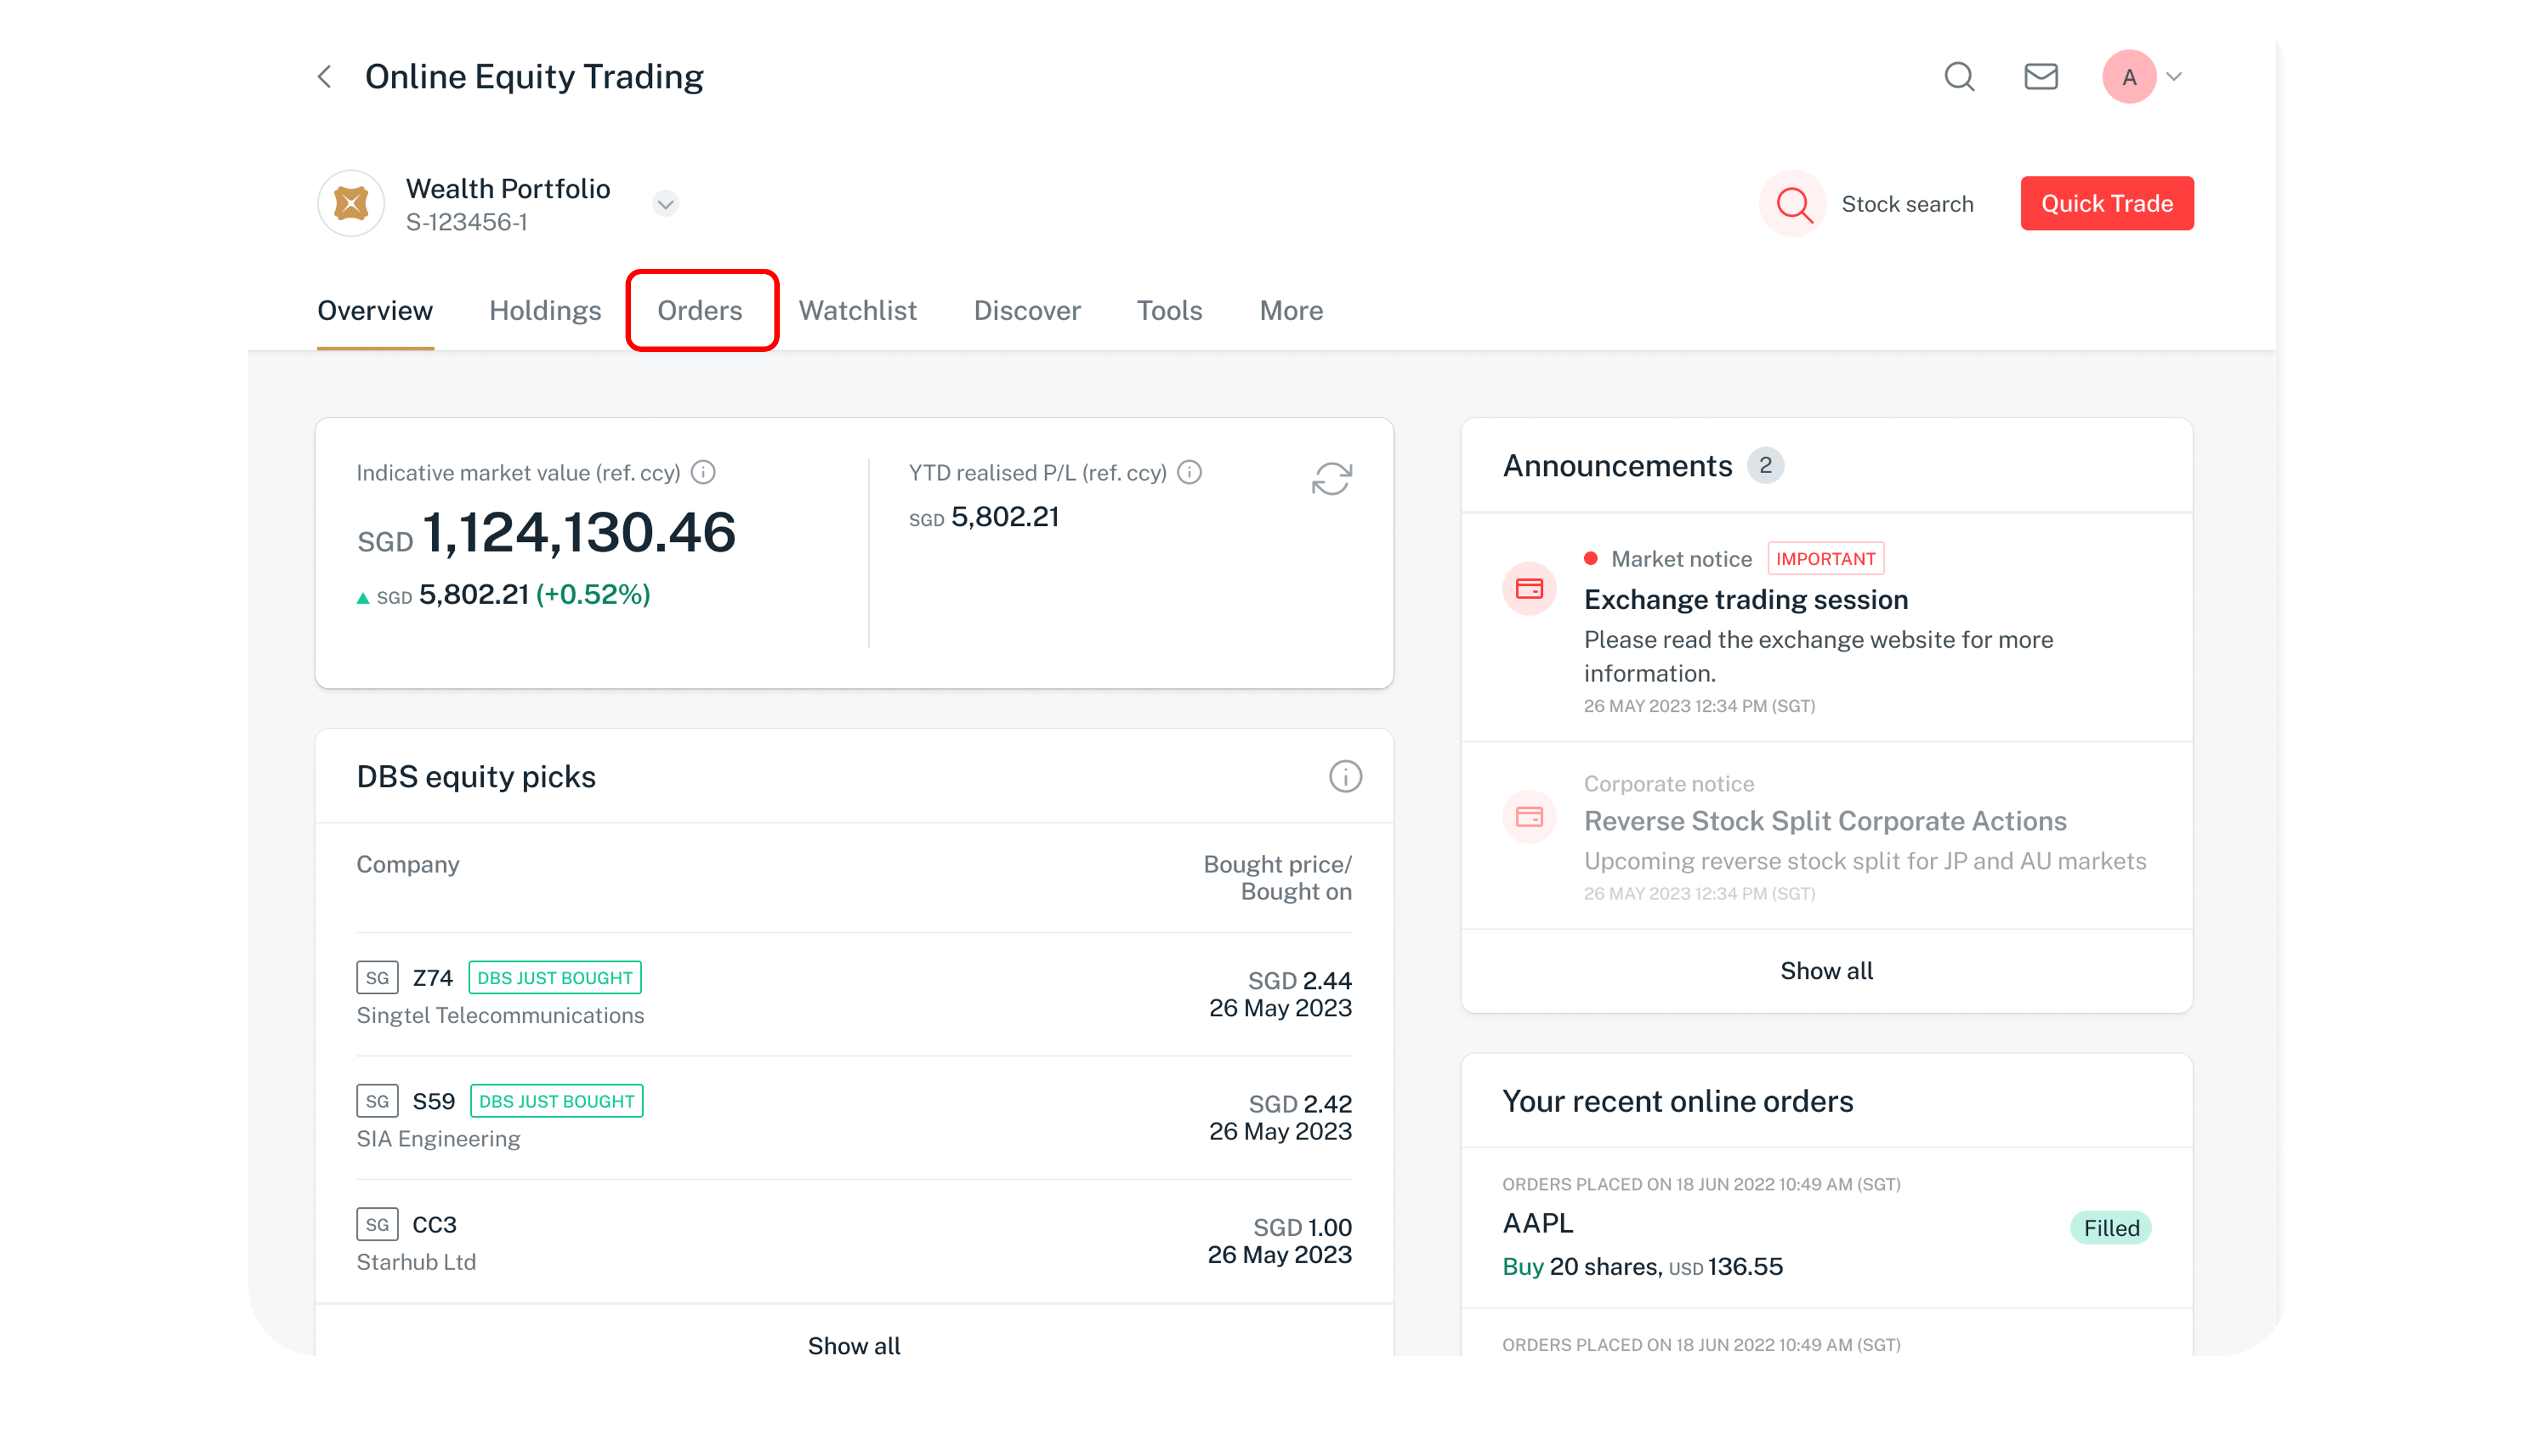Click the Corporate notice card icon
The height and width of the screenshot is (1456, 2528).
tap(1529, 817)
